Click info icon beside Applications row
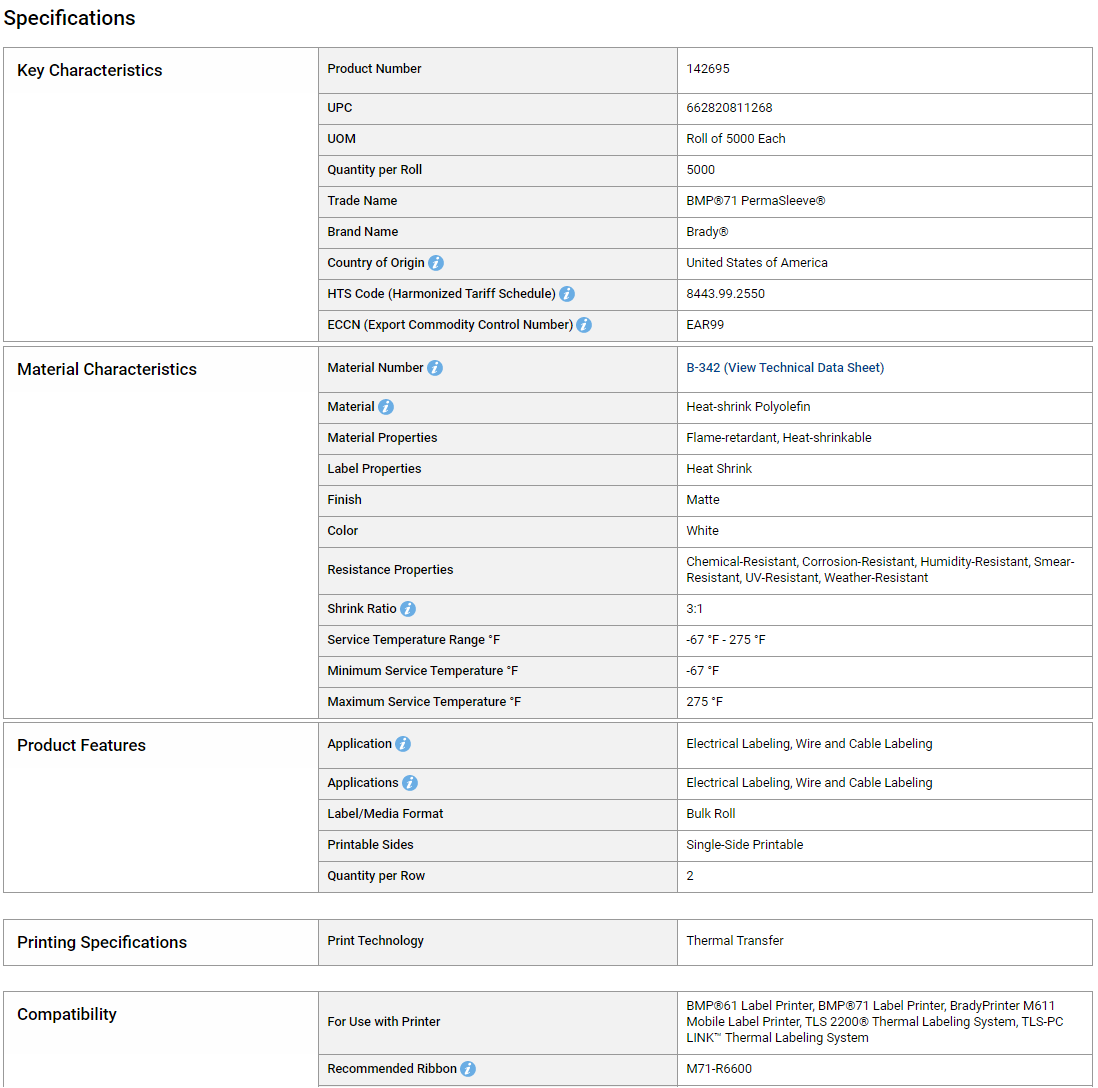Image resolution: width=1098 pixels, height=1088 pixels. coord(410,783)
